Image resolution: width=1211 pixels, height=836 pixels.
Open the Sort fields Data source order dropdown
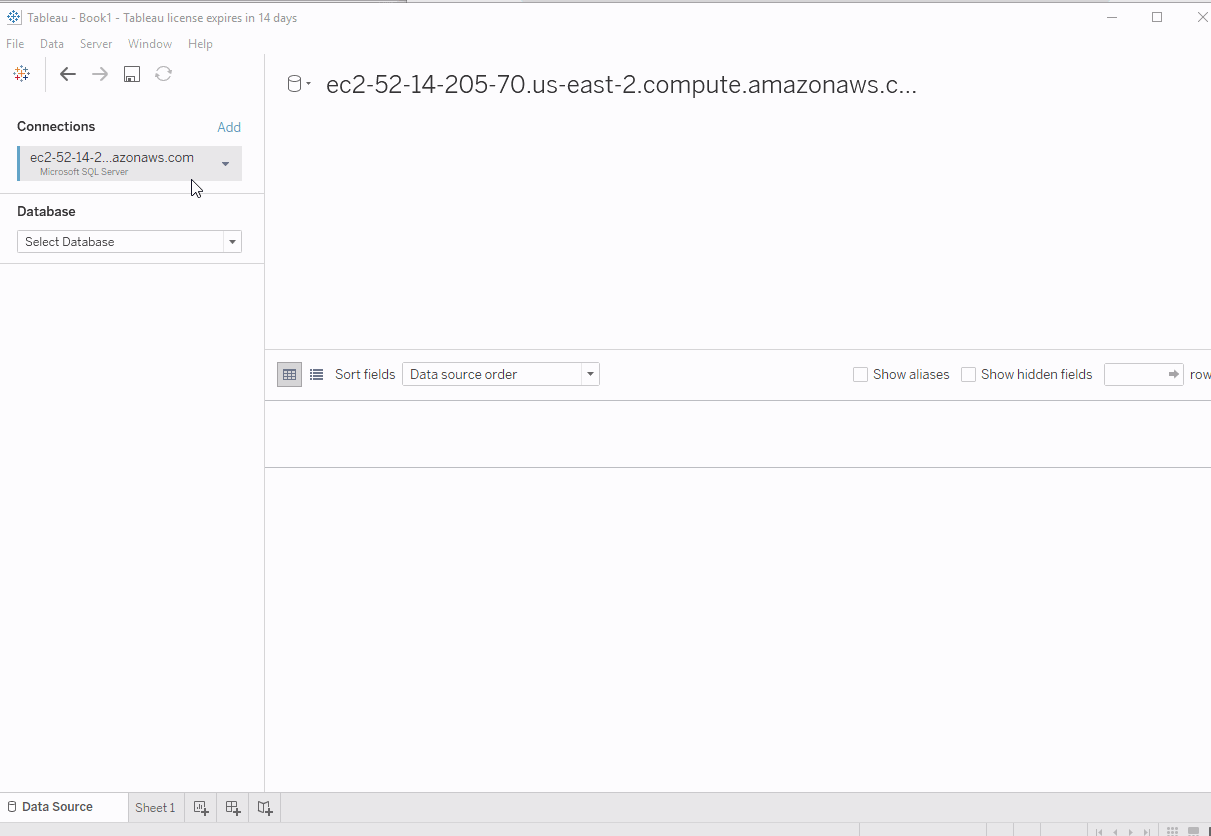[x=501, y=374]
